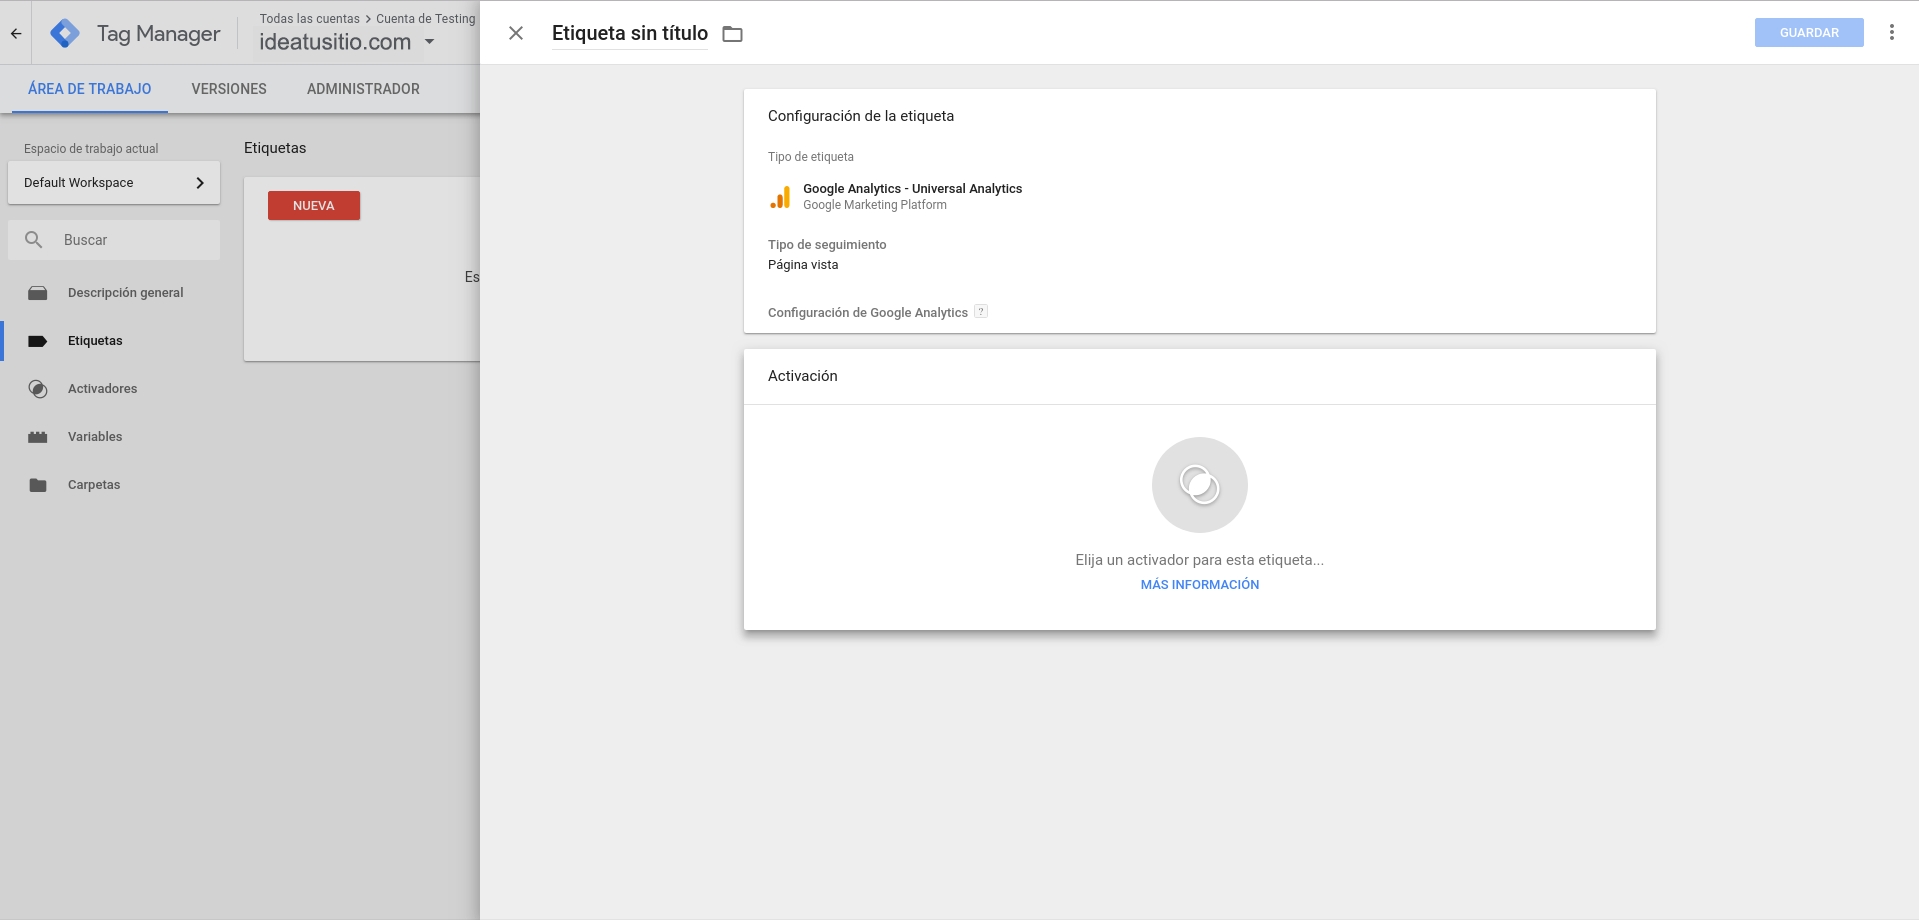Click the Google Analytics bar chart icon
Image resolution: width=1919 pixels, height=920 pixels.
(780, 197)
